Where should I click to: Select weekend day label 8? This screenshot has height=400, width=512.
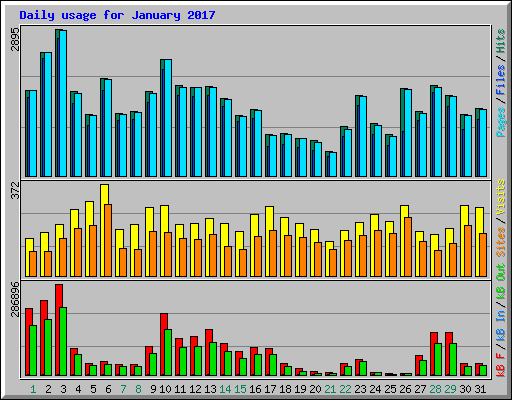tap(138, 389)
